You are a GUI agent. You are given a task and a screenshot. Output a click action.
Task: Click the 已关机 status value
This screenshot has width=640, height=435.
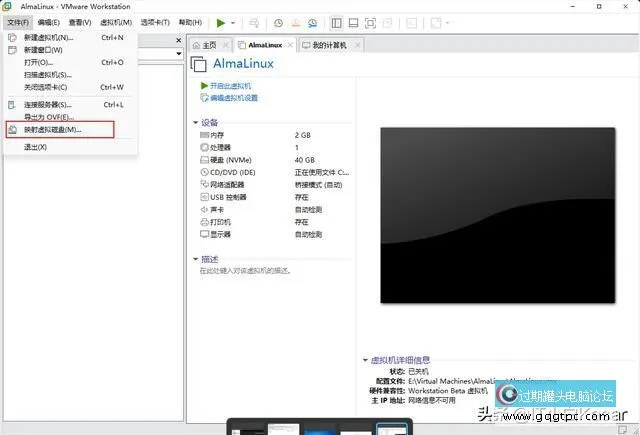pyautogui.click(x=418, y=371)
